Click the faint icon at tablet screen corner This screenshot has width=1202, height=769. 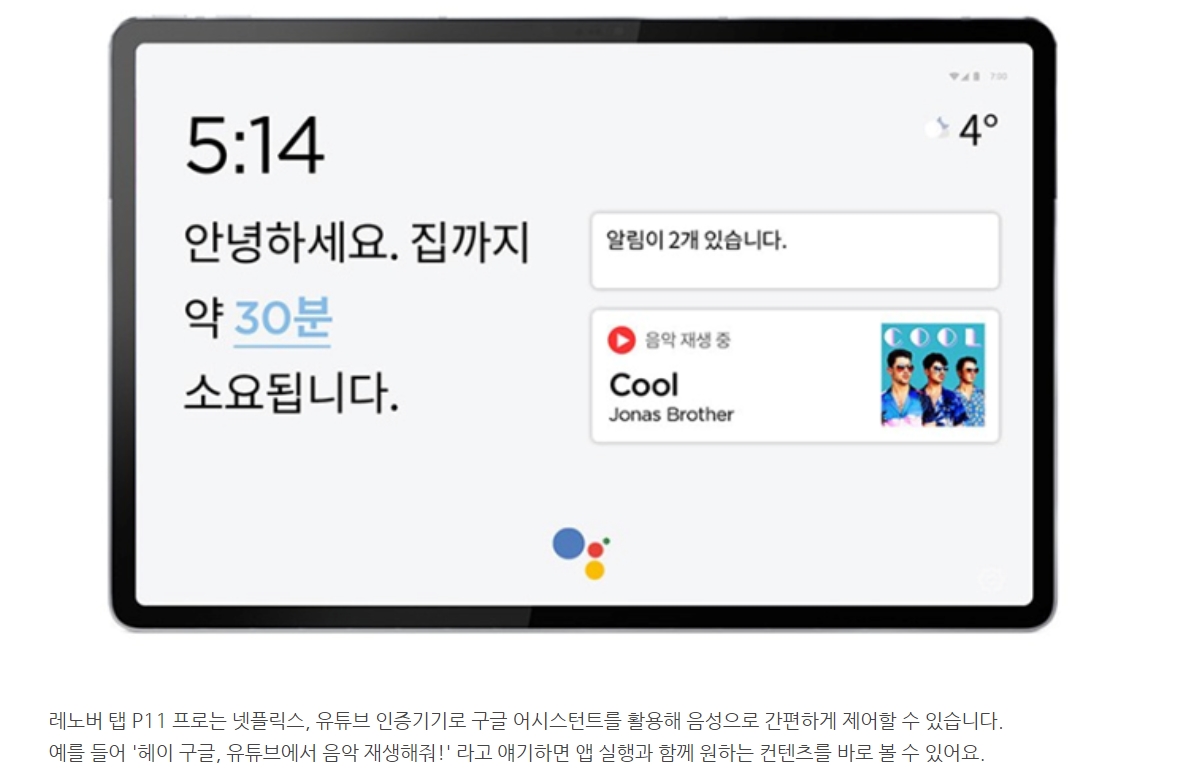tap(990, 580)
